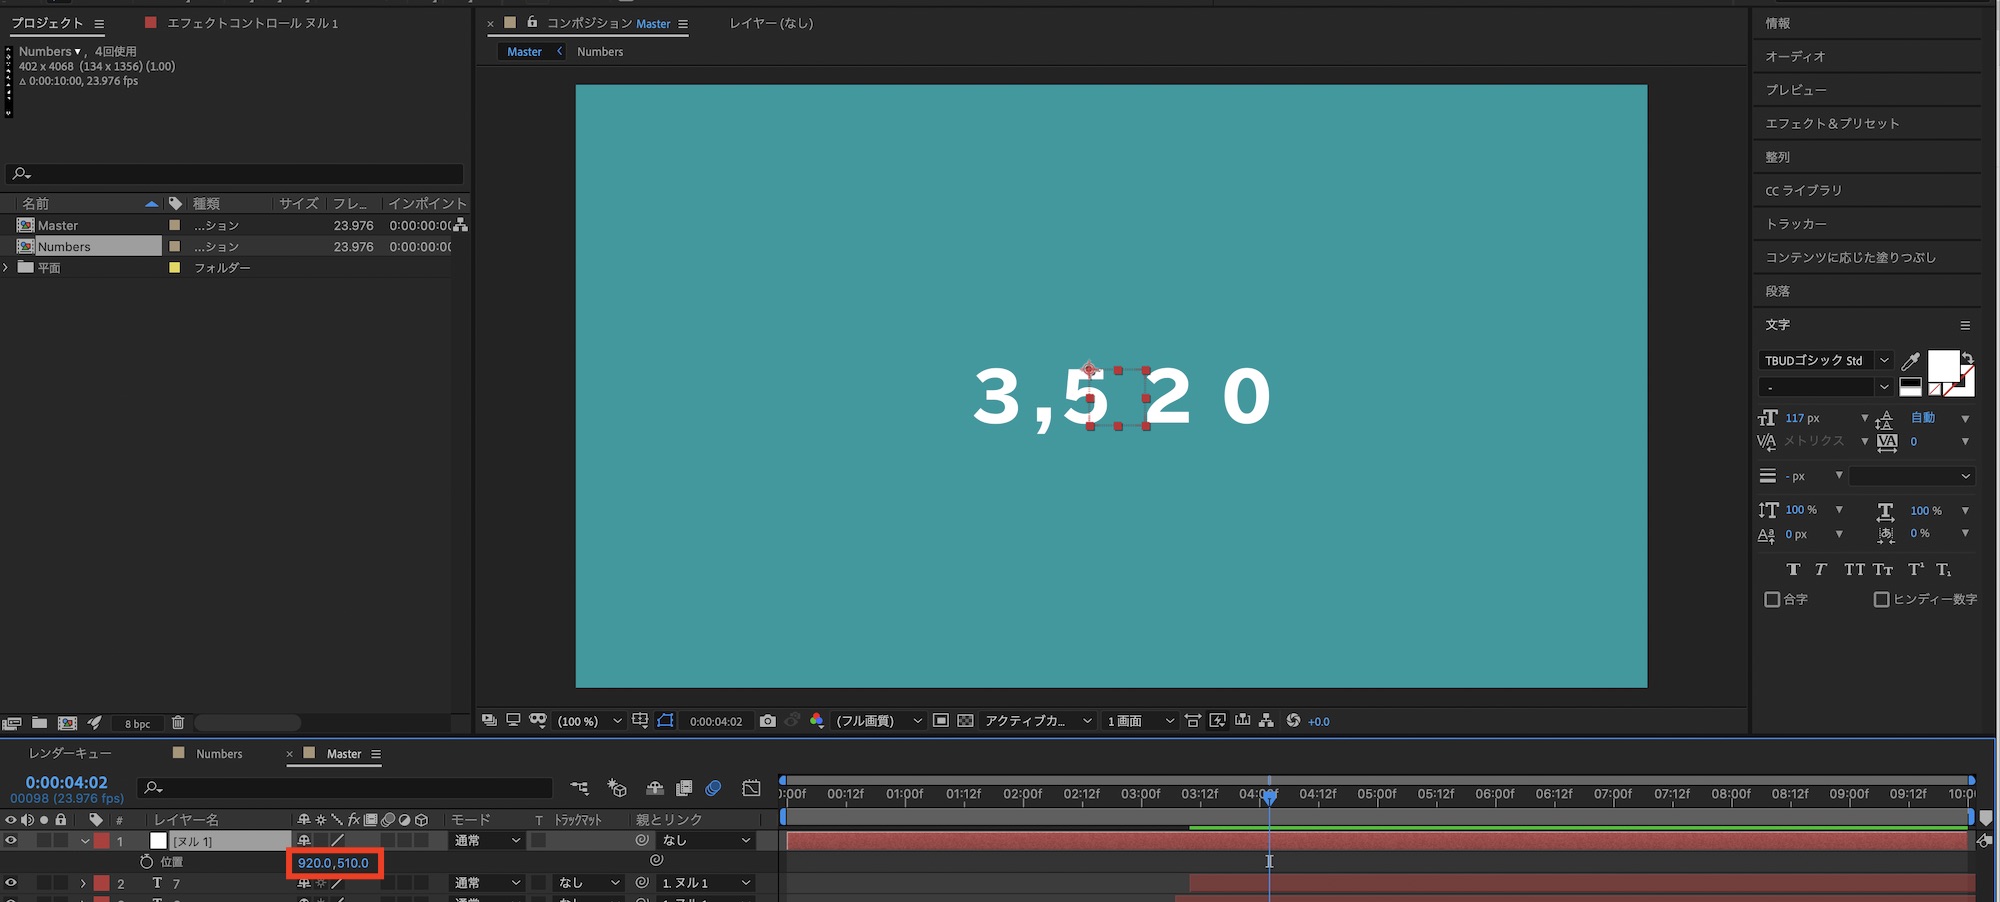
Task: Apply faux bold text style
Action: 1793,569
